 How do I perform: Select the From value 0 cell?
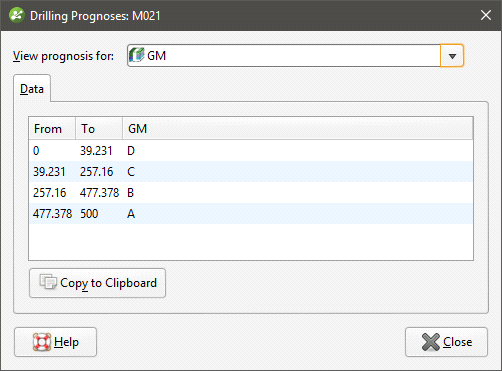click(x=36, y=151)
